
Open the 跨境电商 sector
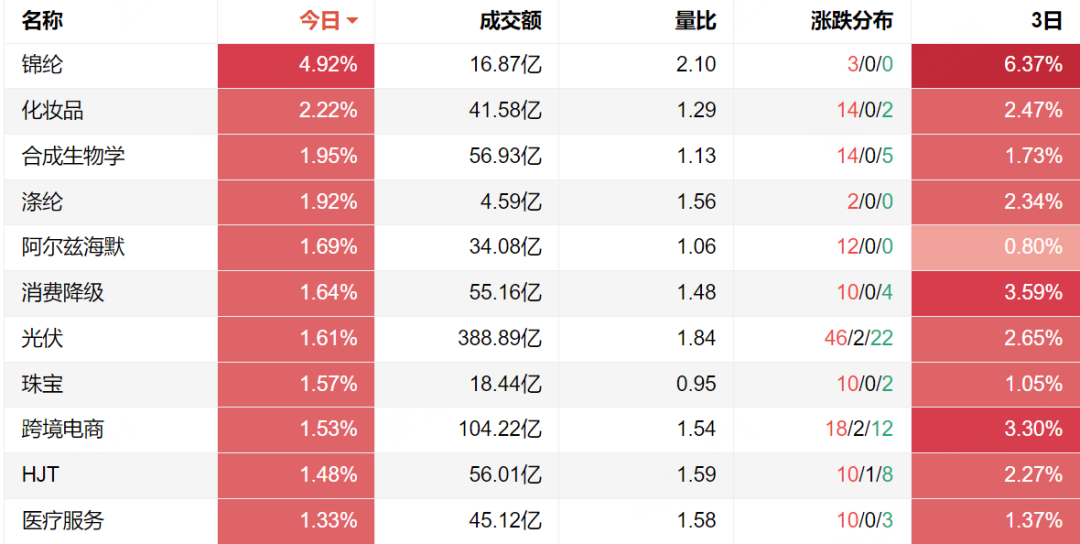tap(63, 429)
